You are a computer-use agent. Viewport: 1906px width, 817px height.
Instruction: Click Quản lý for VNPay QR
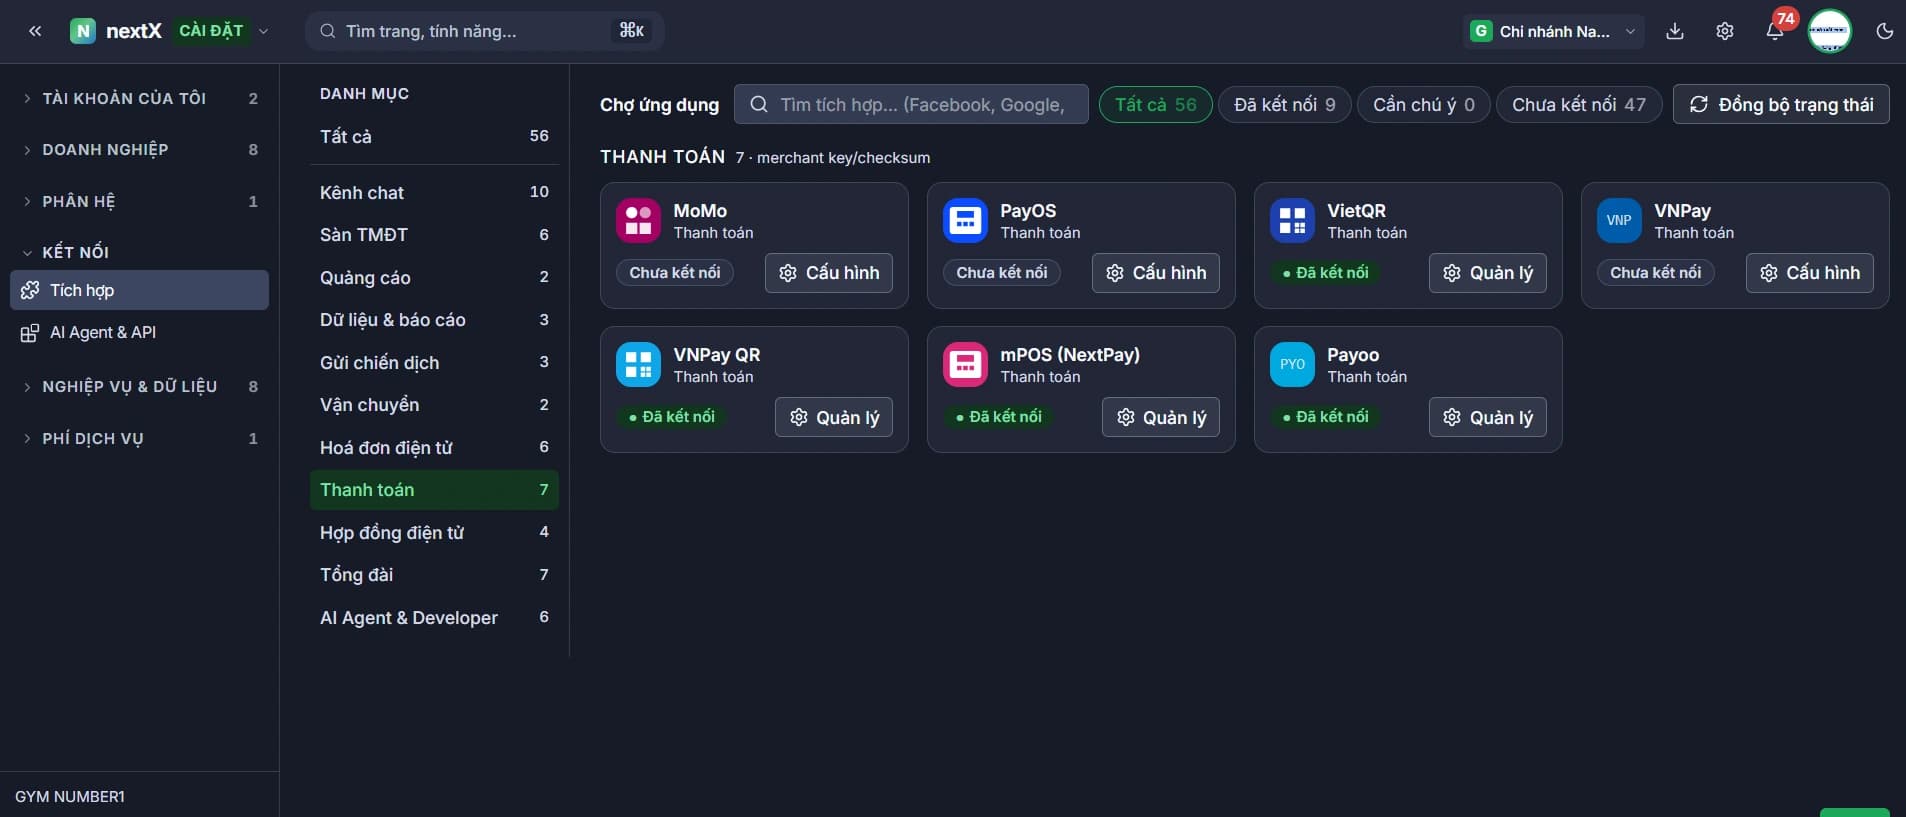point(834,417)
